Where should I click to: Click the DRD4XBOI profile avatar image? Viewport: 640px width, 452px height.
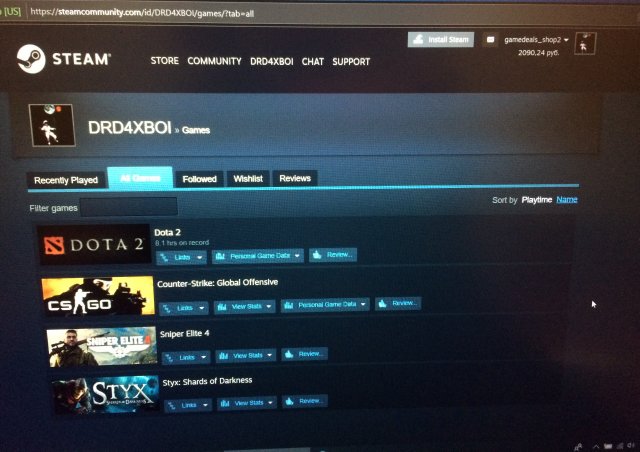52,125
